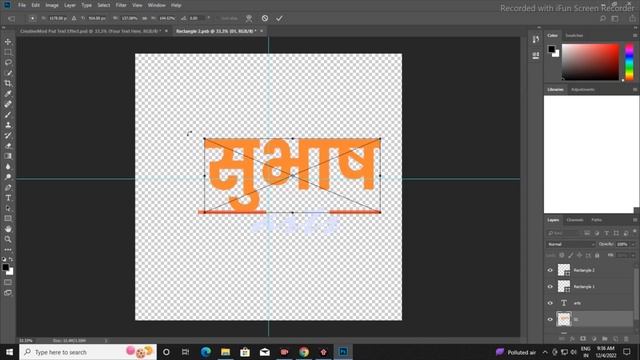Screen dimensions: 640x360
Task: Open the Properties panel icon
Action: coord(536,56)
